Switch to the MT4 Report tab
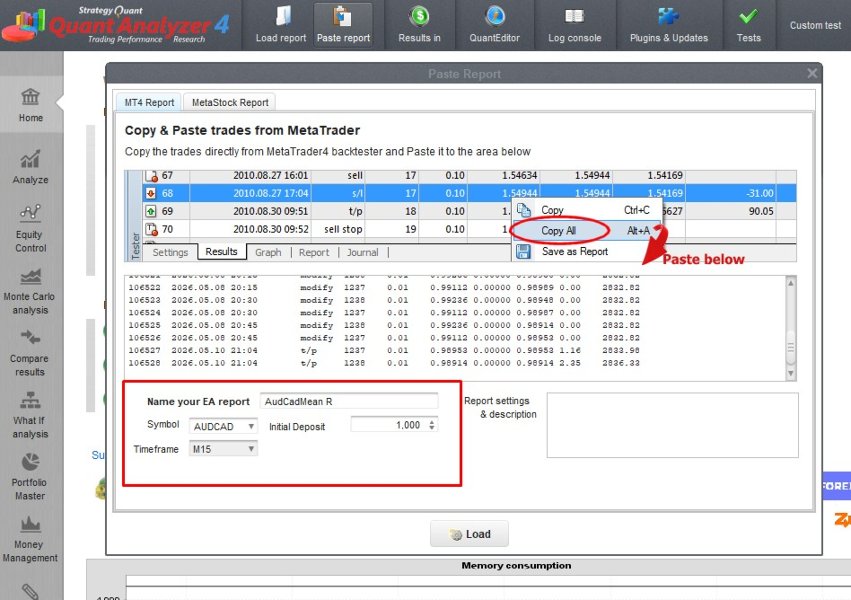The height and width of the screenshot is (600, 851). (149, 103)
